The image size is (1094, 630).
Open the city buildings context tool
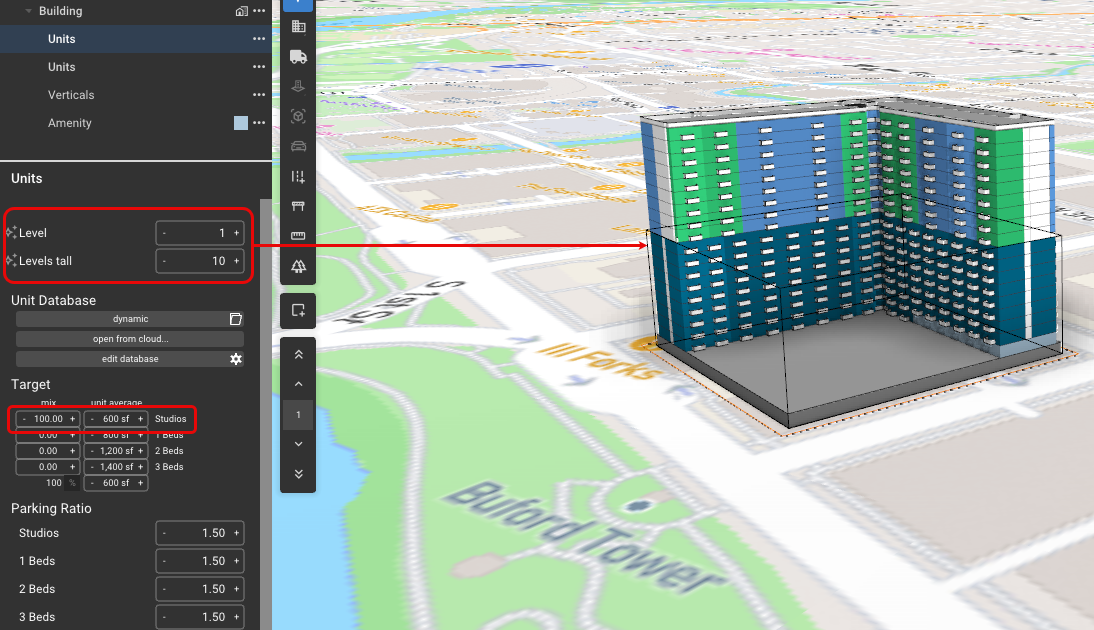coord(298,26)
